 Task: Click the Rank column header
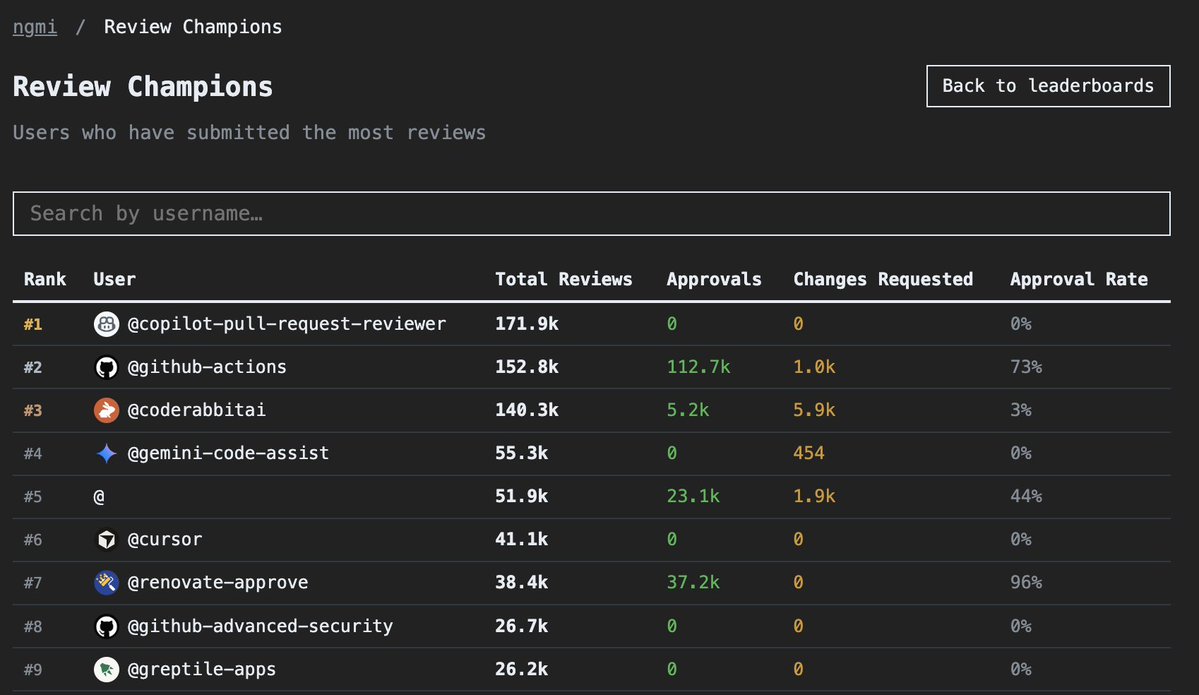coord(45,279)
